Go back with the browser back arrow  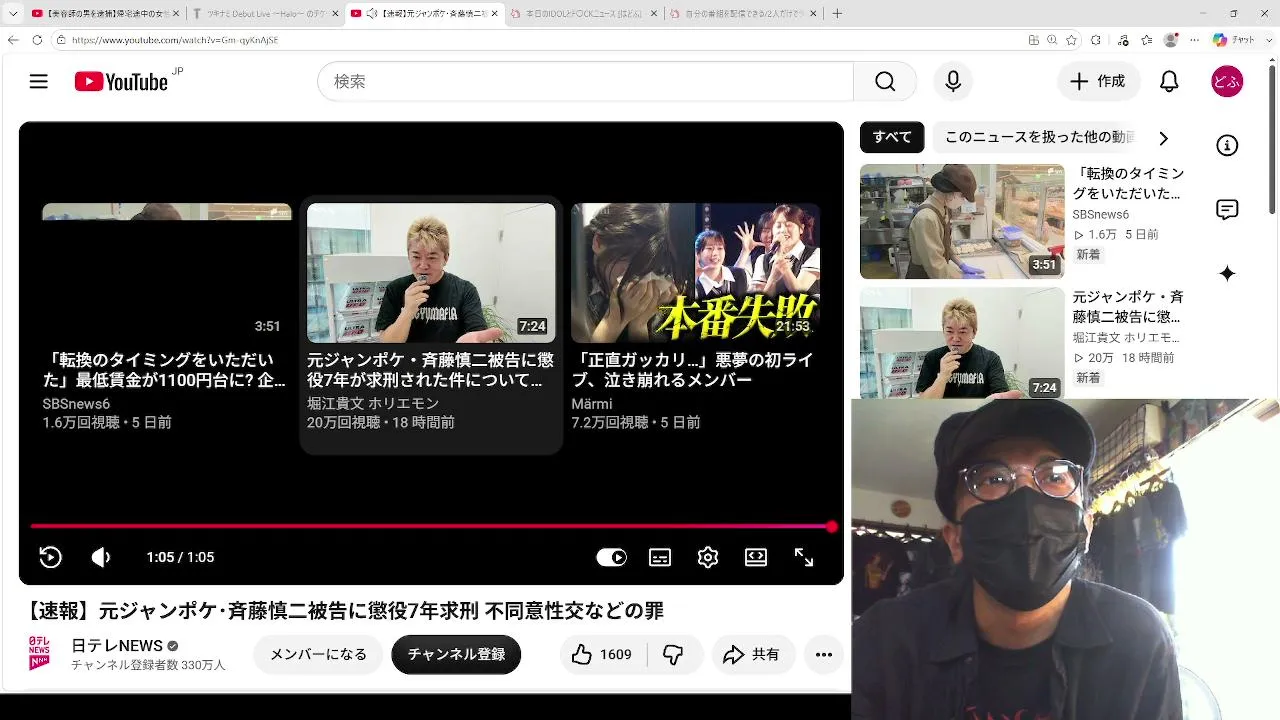click(13, 40)
